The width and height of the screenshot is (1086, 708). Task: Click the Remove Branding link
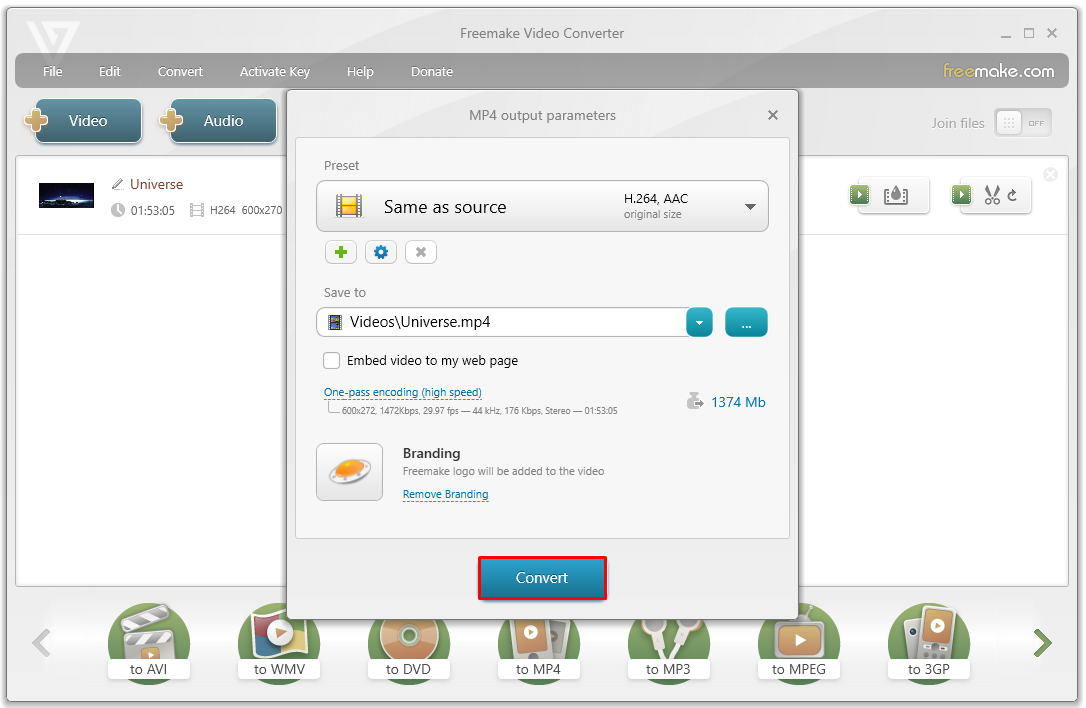click(445, 494)
